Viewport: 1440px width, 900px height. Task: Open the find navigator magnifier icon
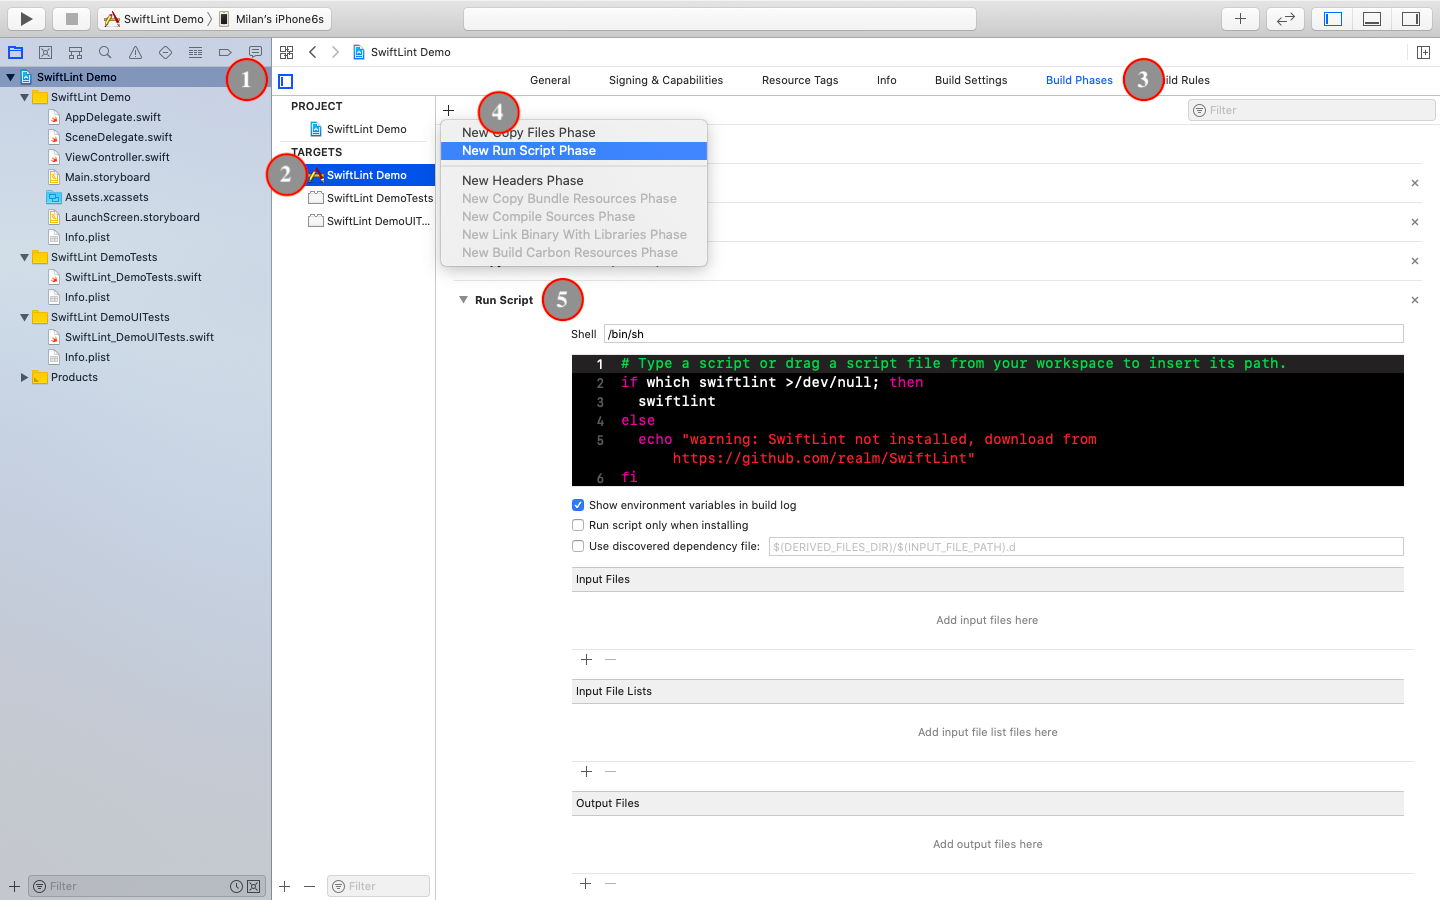click(x=105, y=52)
